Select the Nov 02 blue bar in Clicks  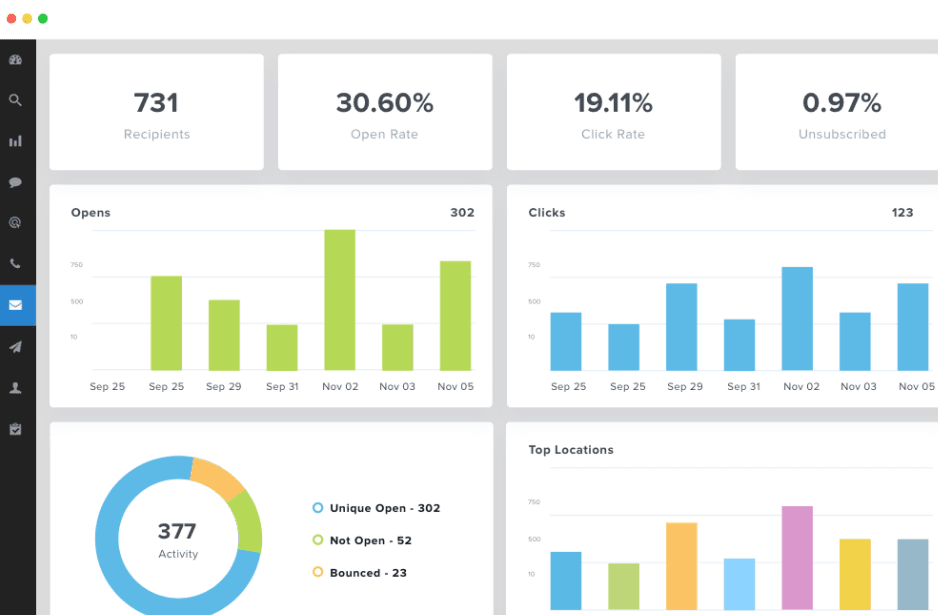[797, 319]
